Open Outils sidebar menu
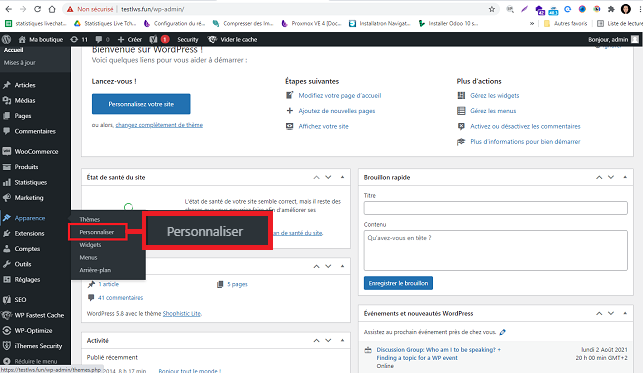The image size is (643, 373). pyautogui.click(x=23, y=264)
